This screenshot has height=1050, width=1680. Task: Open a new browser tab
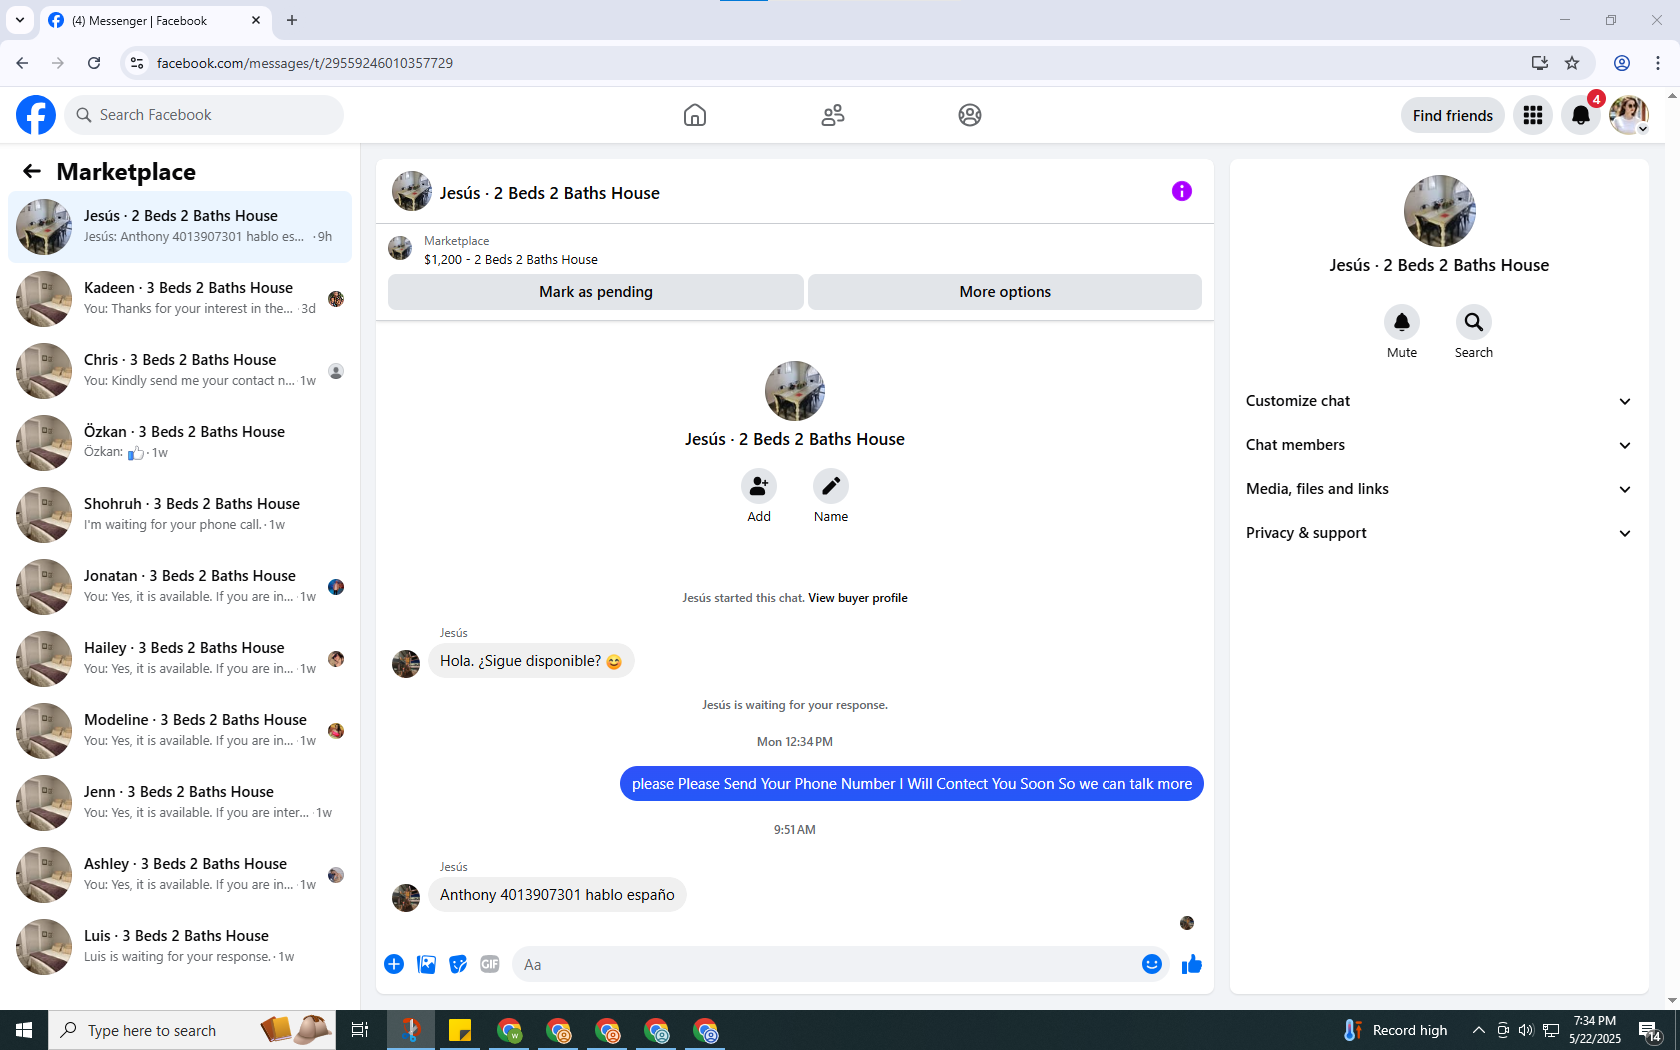click(x=292, y=20)
